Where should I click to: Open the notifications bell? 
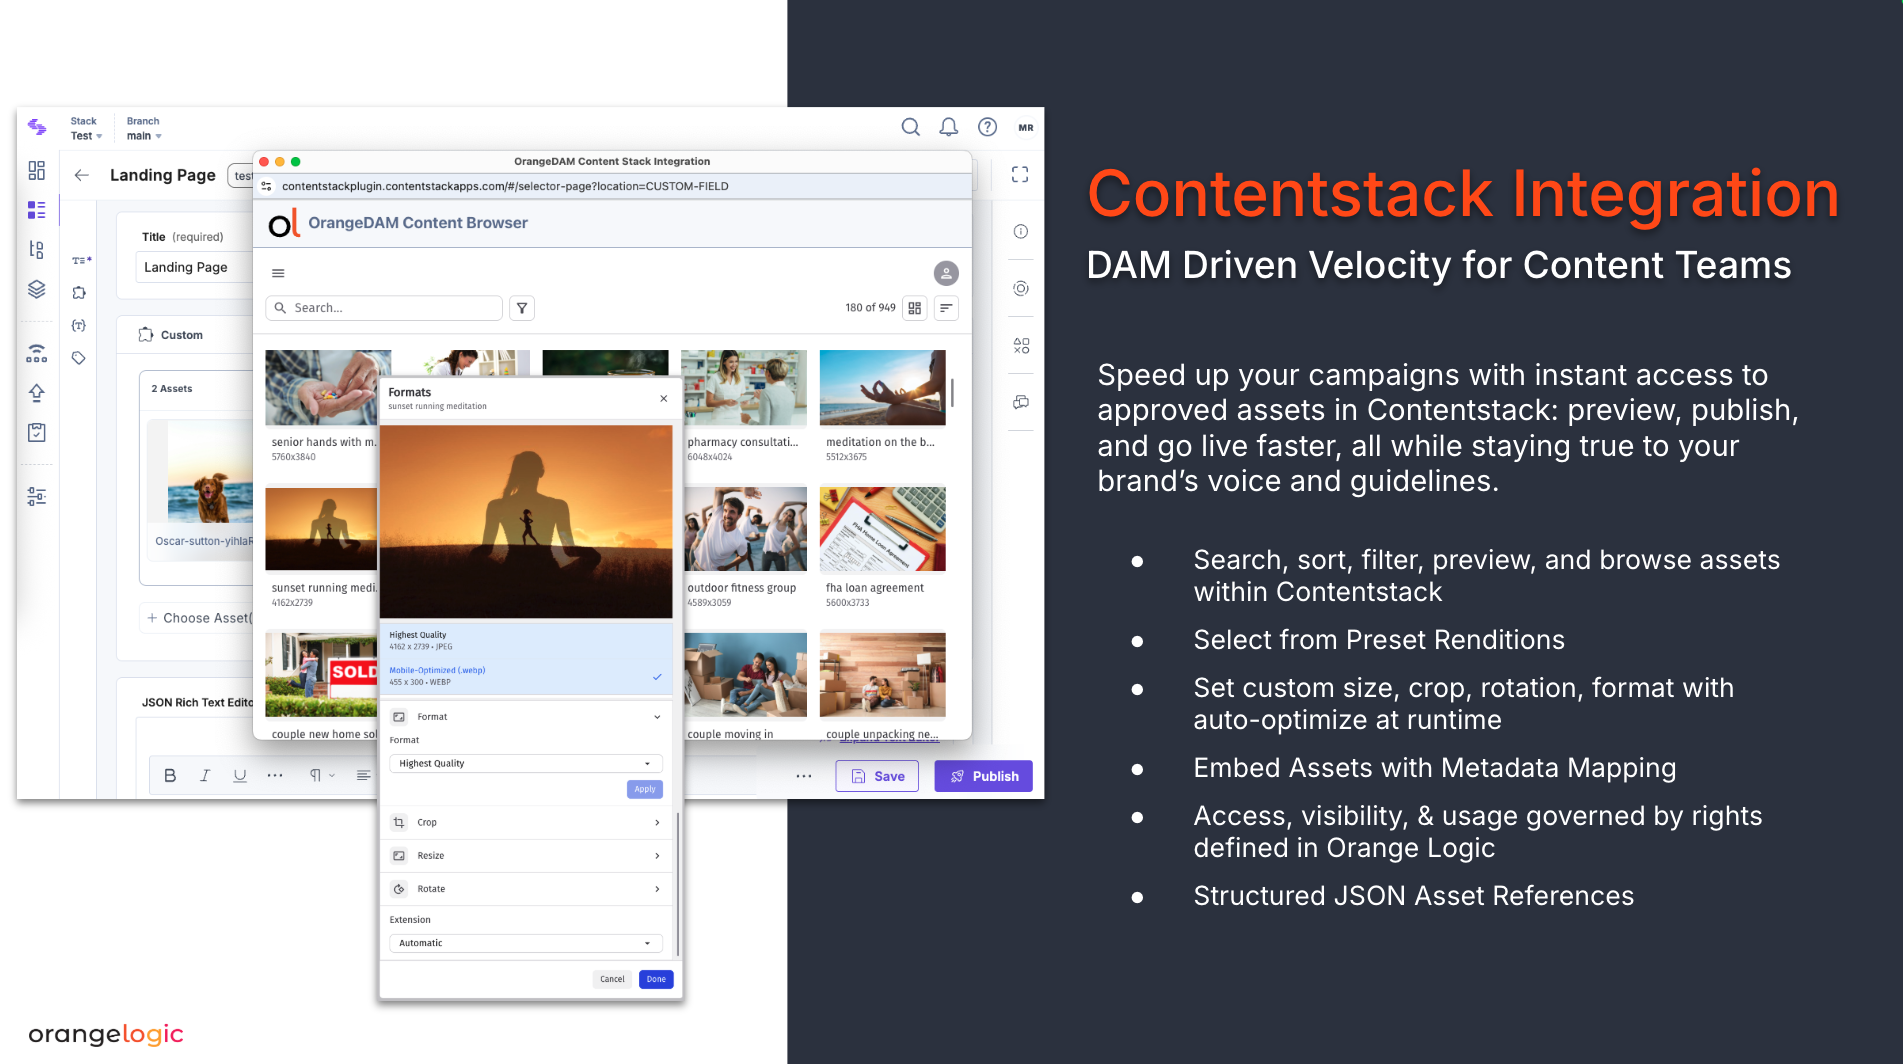pos(948,127)
